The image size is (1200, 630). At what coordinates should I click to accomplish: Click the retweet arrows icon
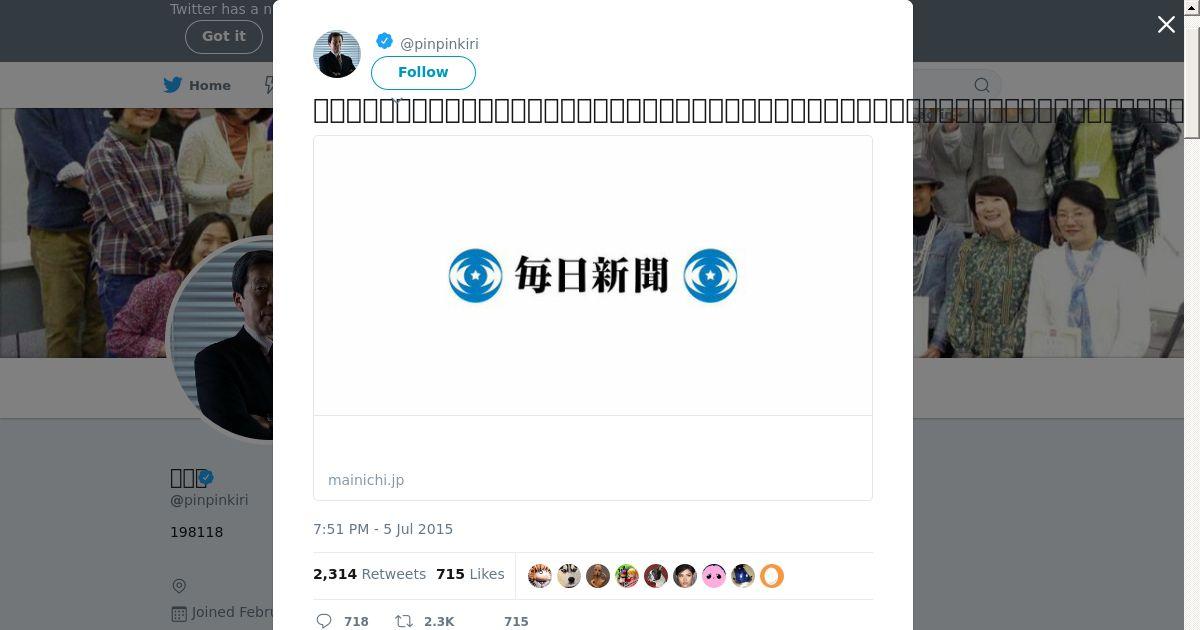[x=404, y=621]
